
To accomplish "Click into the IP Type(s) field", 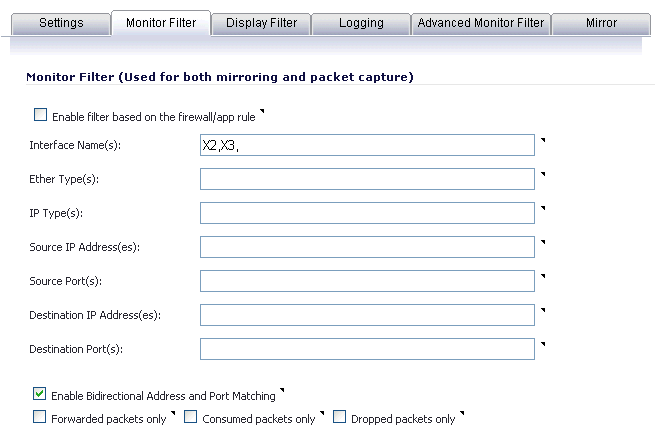I will tap(367, 213).
